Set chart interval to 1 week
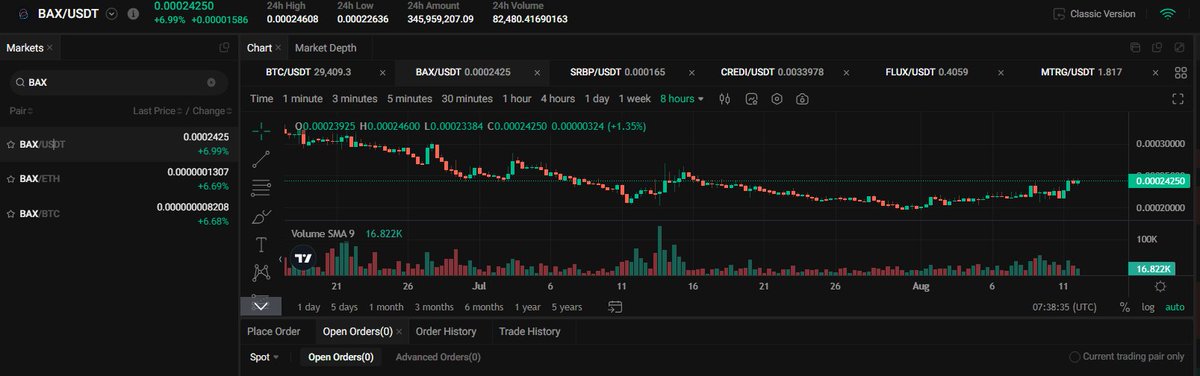This screenshot has height=376, width=1200. [x=635, y=99]
